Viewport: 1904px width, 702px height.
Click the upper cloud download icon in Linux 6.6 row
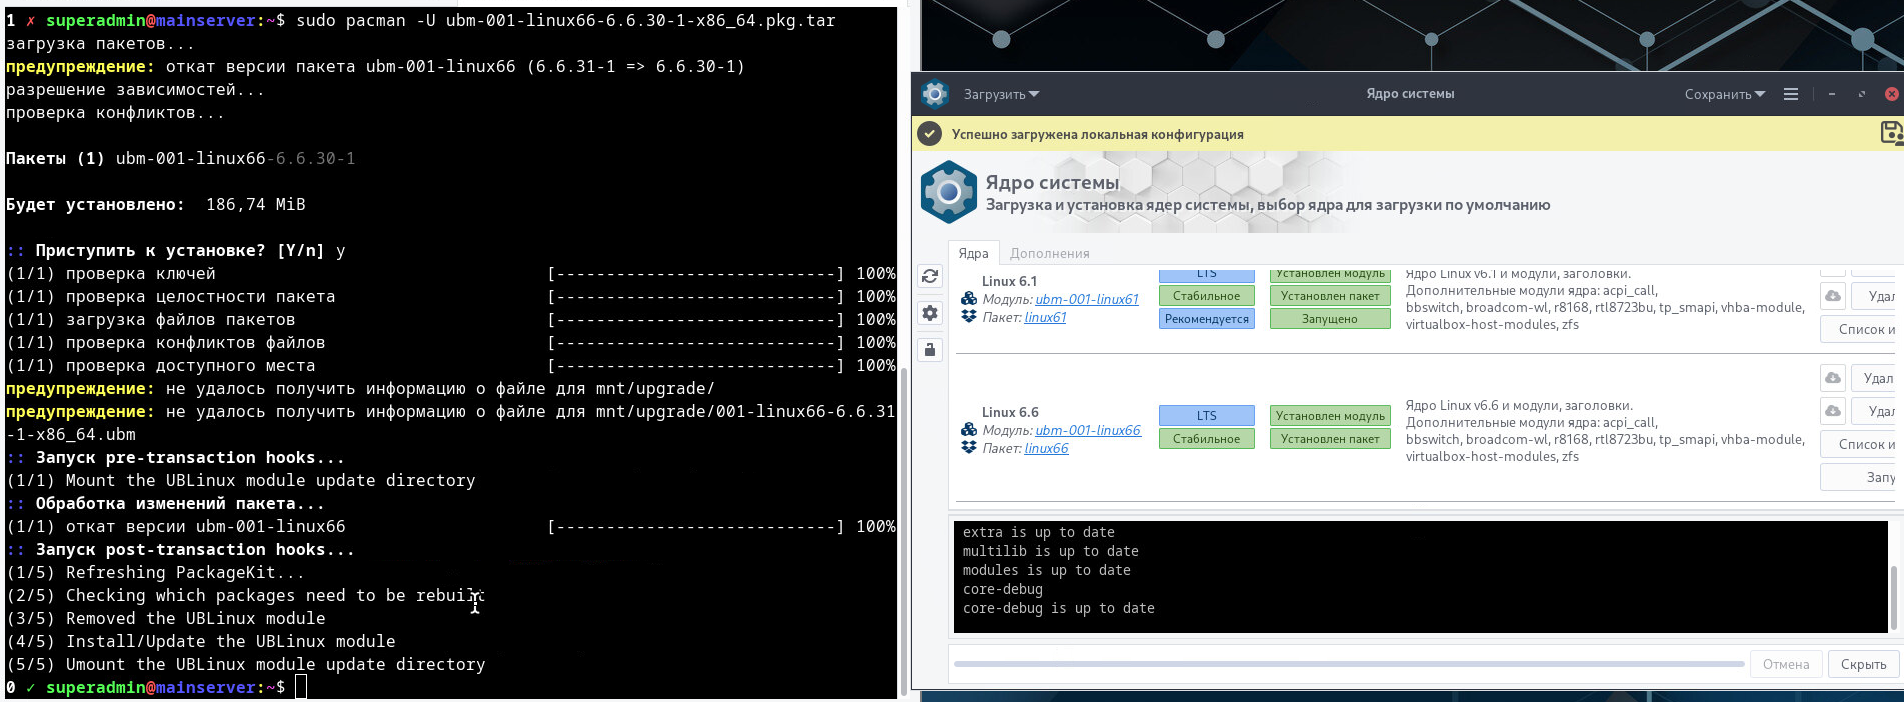[x=1833, y=378]
